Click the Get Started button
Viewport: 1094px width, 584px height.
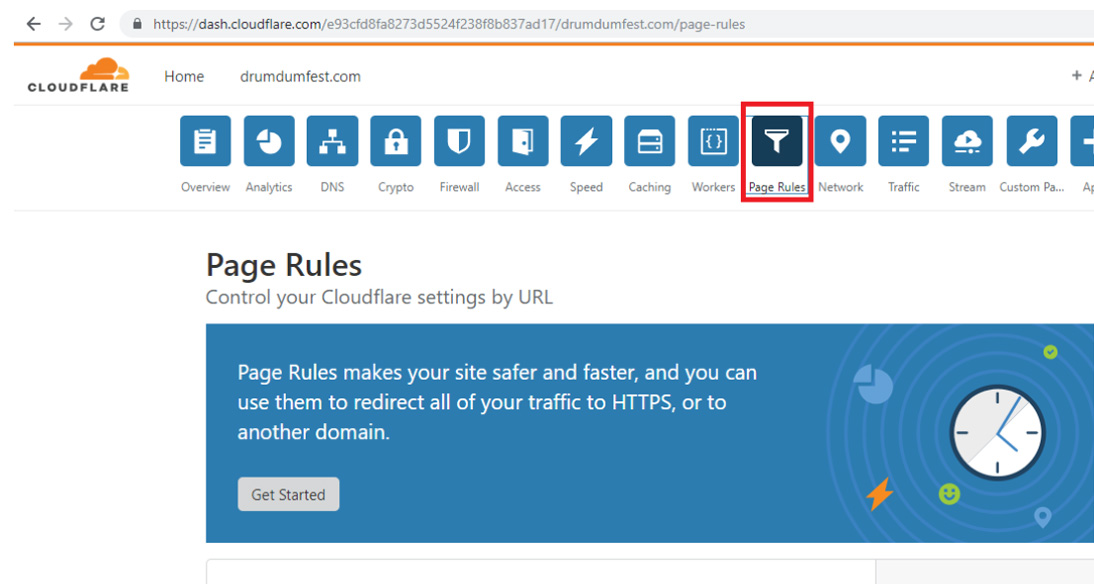288,494
